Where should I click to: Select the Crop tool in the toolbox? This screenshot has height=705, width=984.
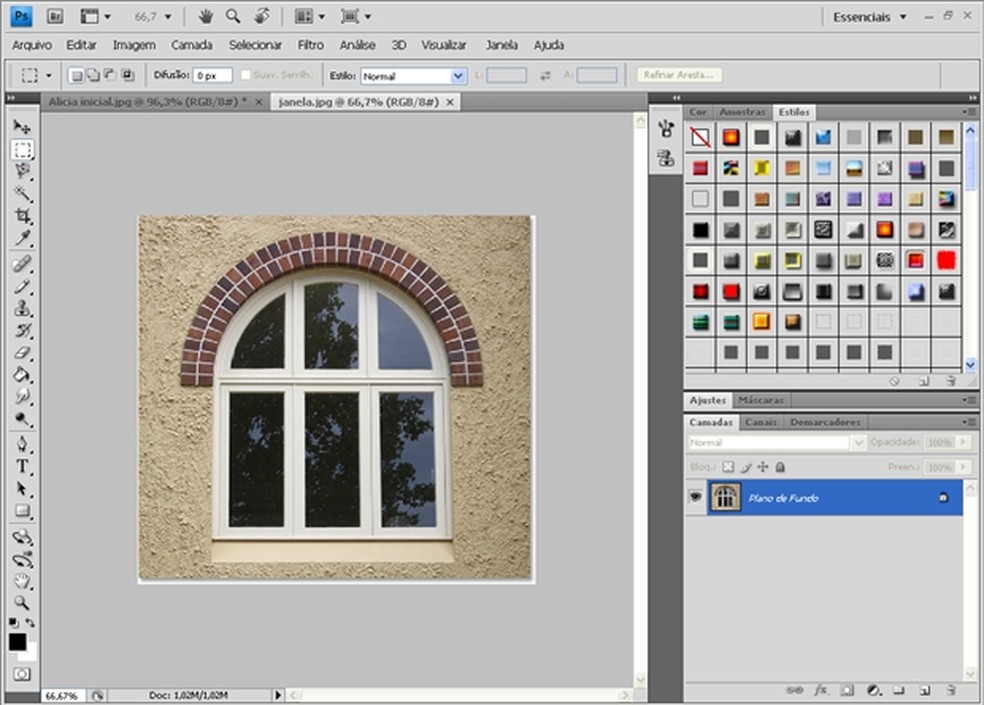click(x=22, y=216)
